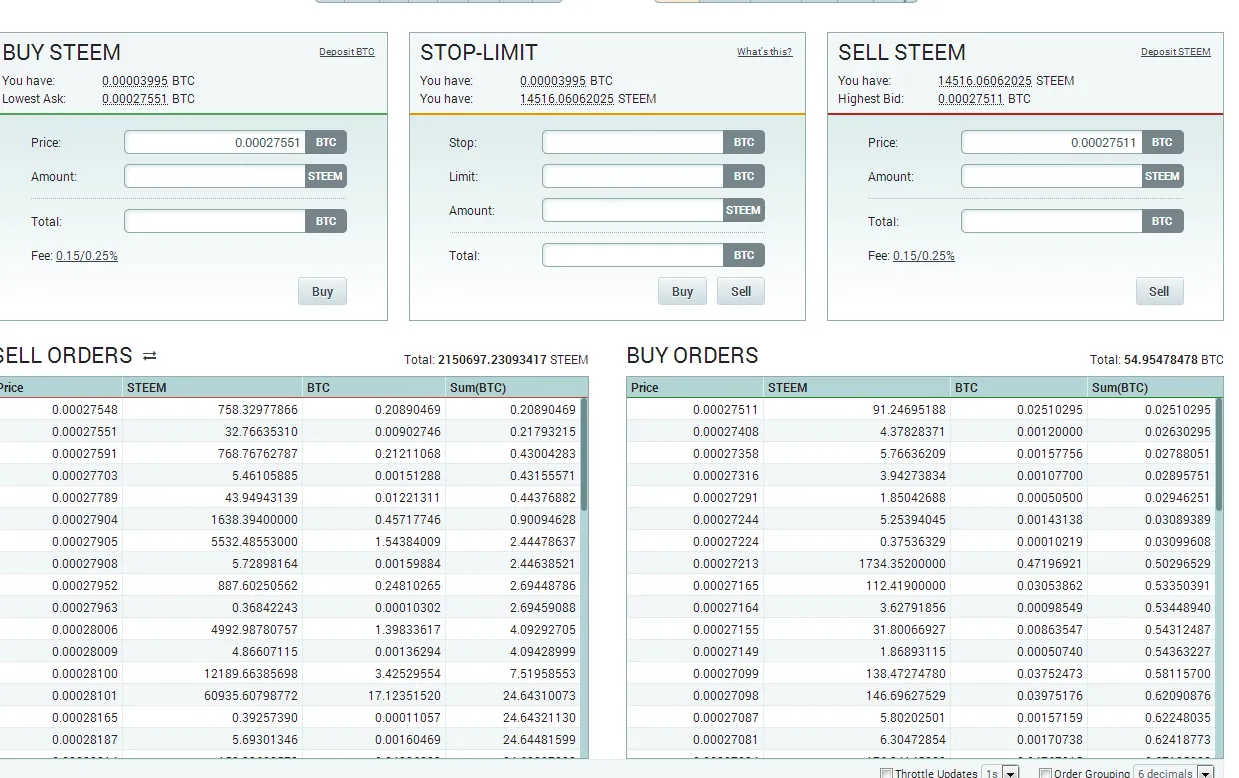The height and width of the screenshot is (778, 1239).
Task: Select buy order at price 0.00027099
Action: point(921,674)
